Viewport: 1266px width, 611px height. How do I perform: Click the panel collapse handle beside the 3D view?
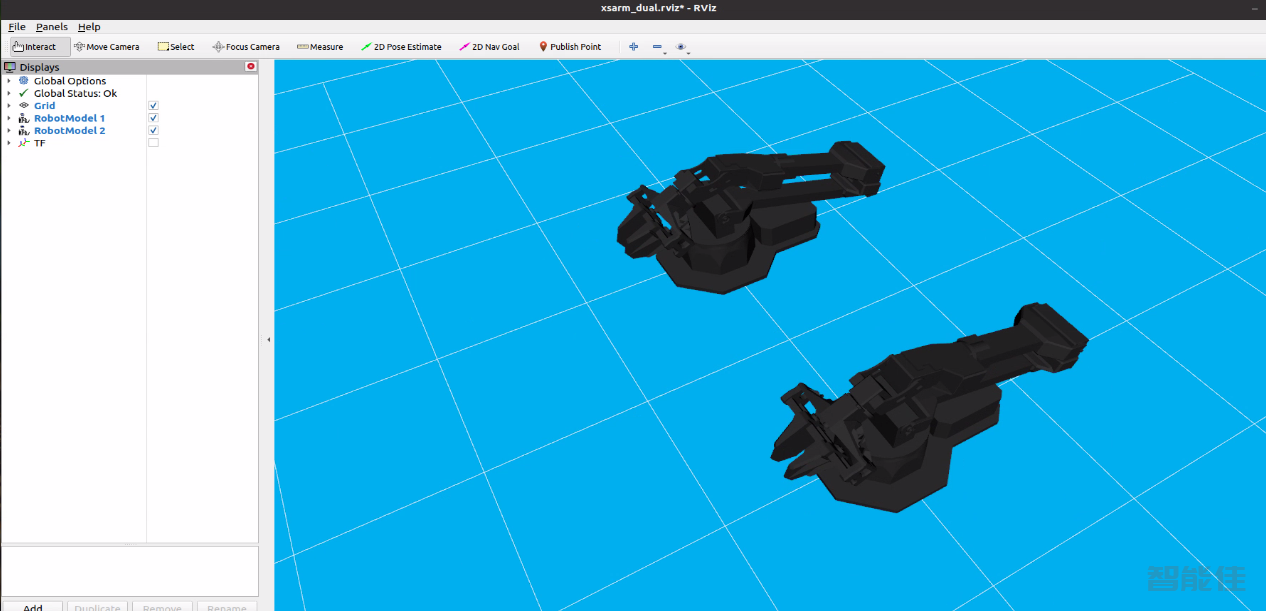point(268,340)
